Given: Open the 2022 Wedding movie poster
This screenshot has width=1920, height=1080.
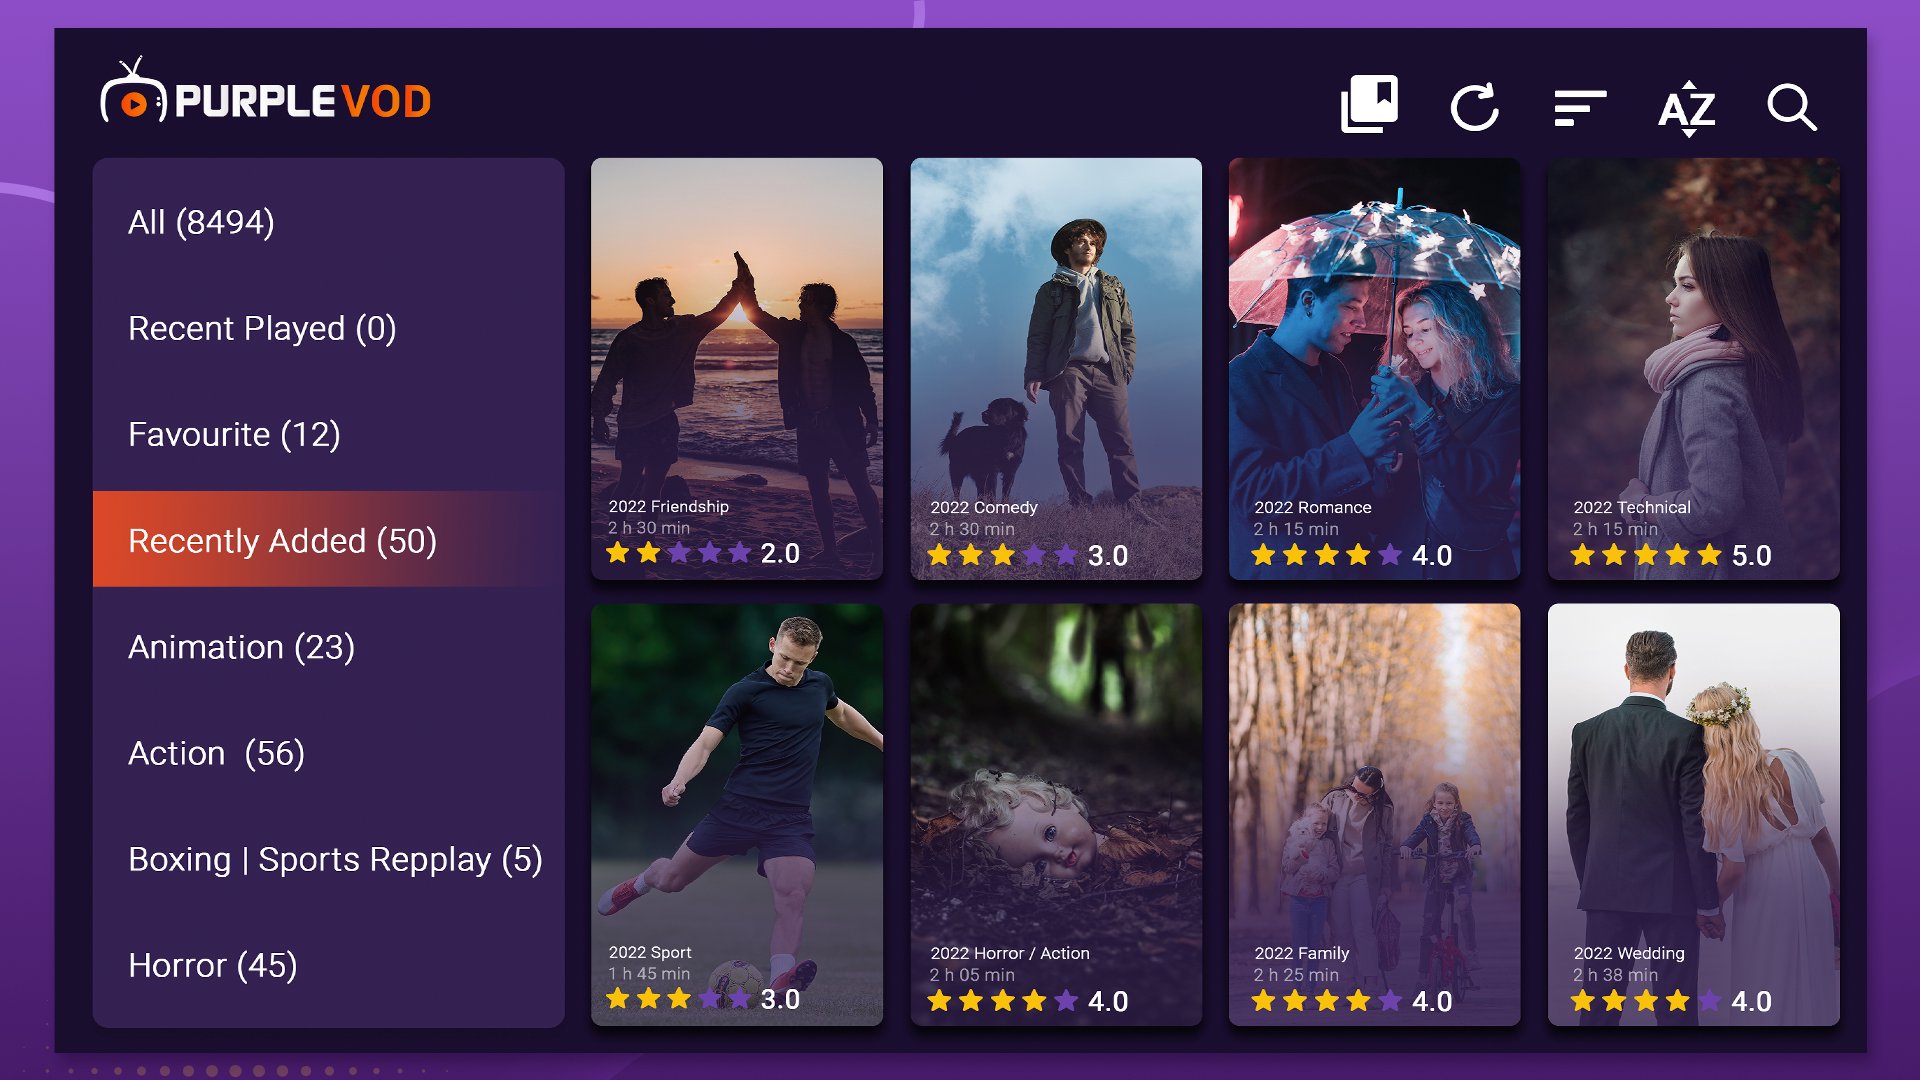Looking at the screenshot, I should (x=1693, y=814).
